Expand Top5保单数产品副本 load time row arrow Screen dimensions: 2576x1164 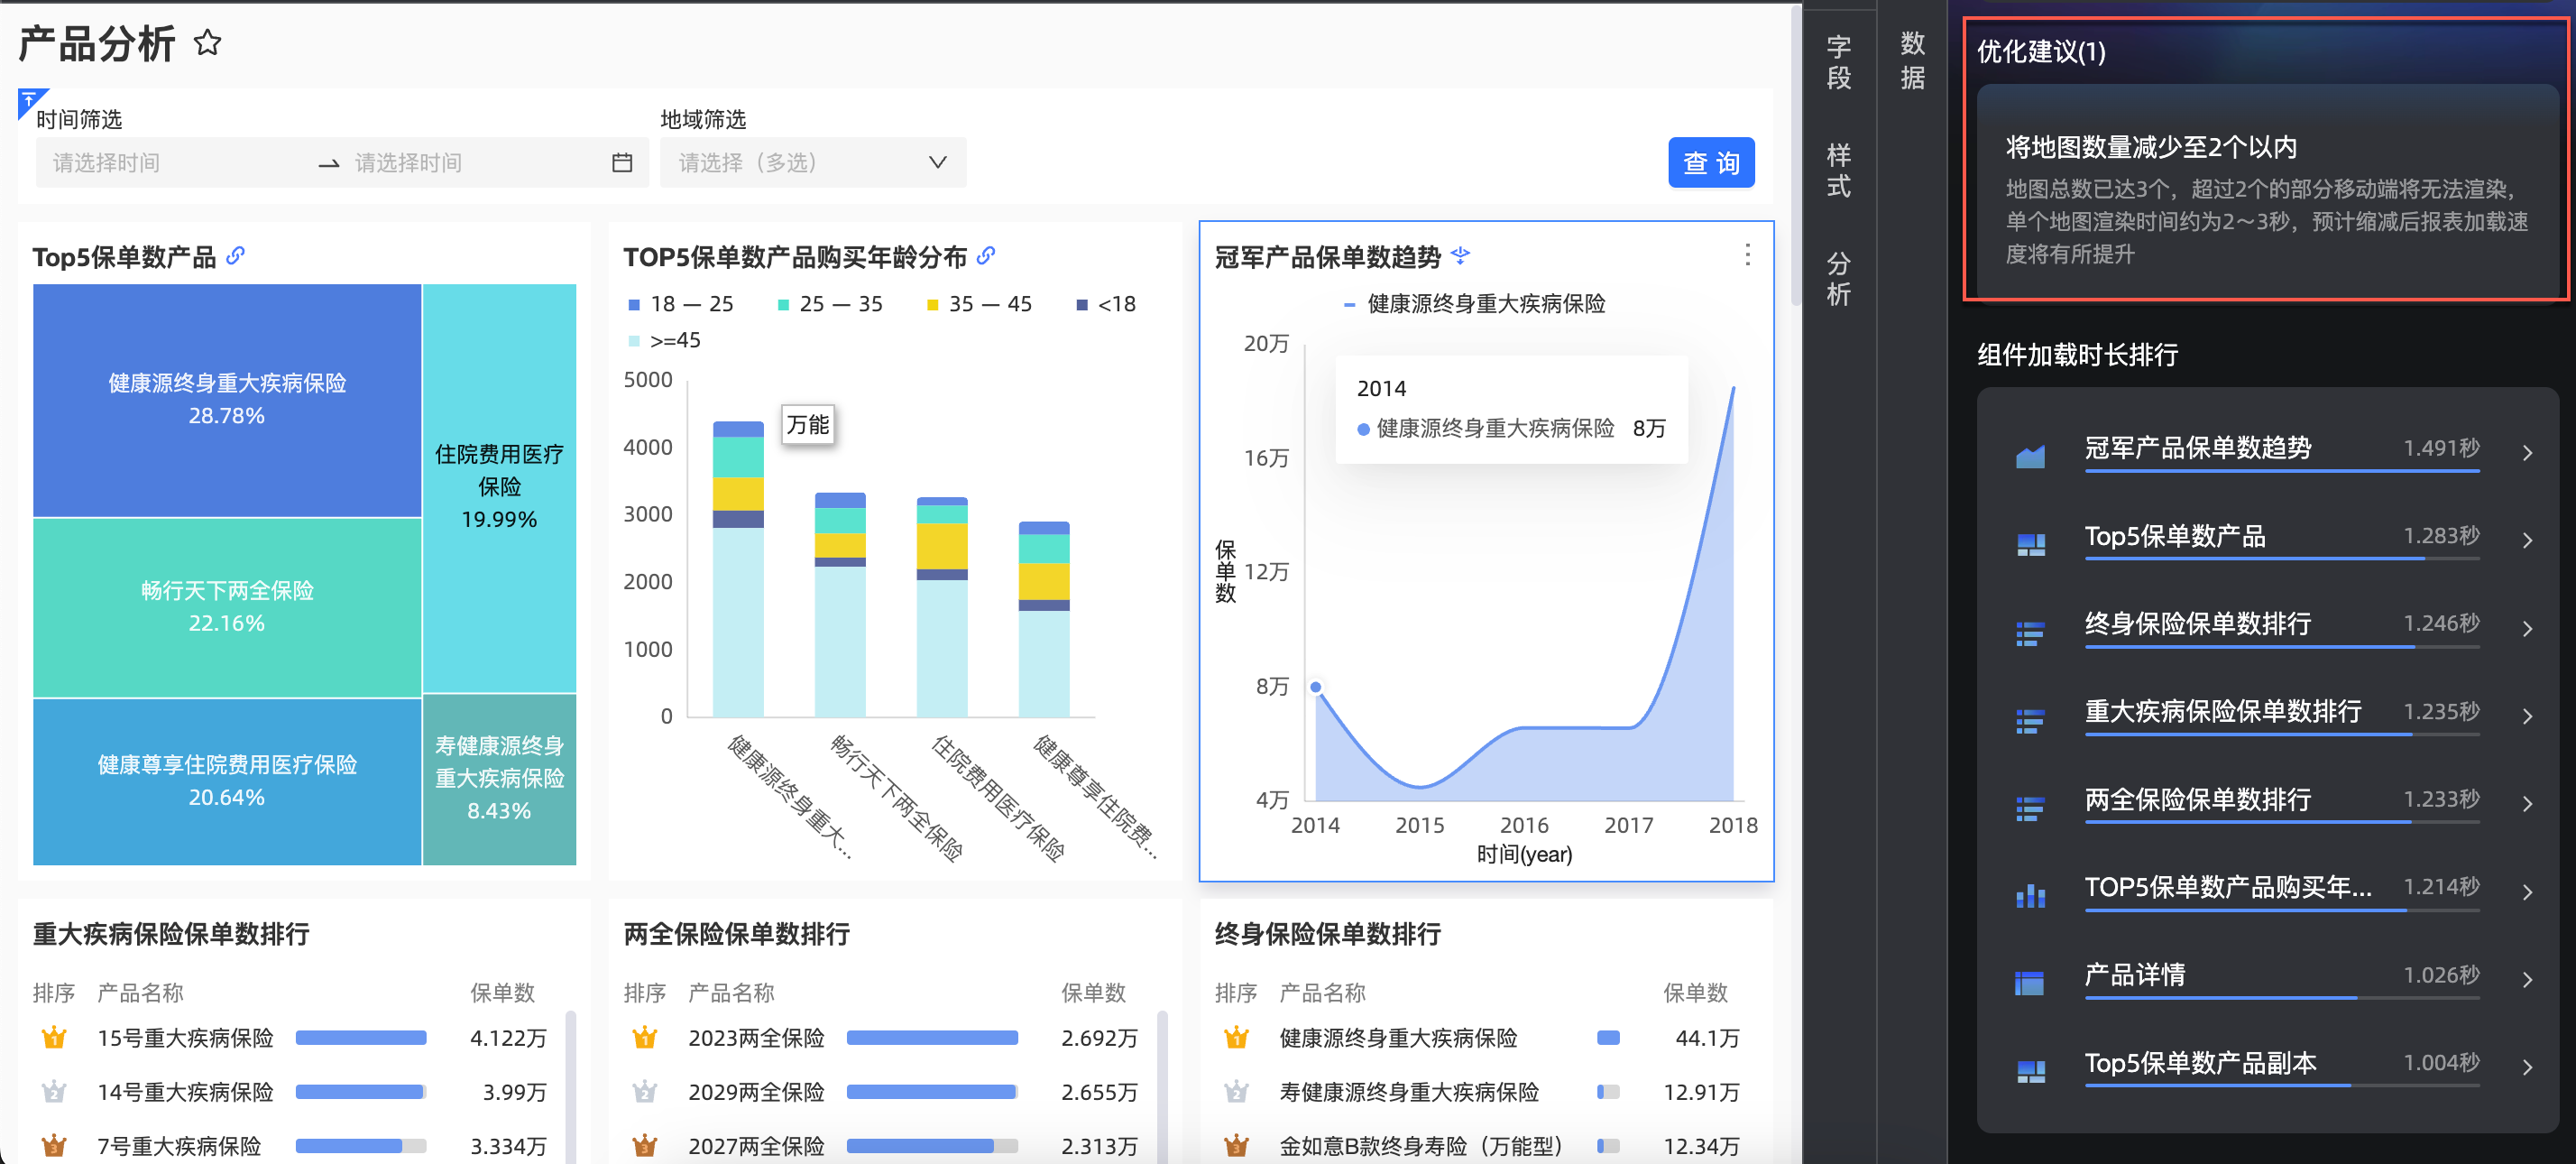click(x=2527, y=1067)
